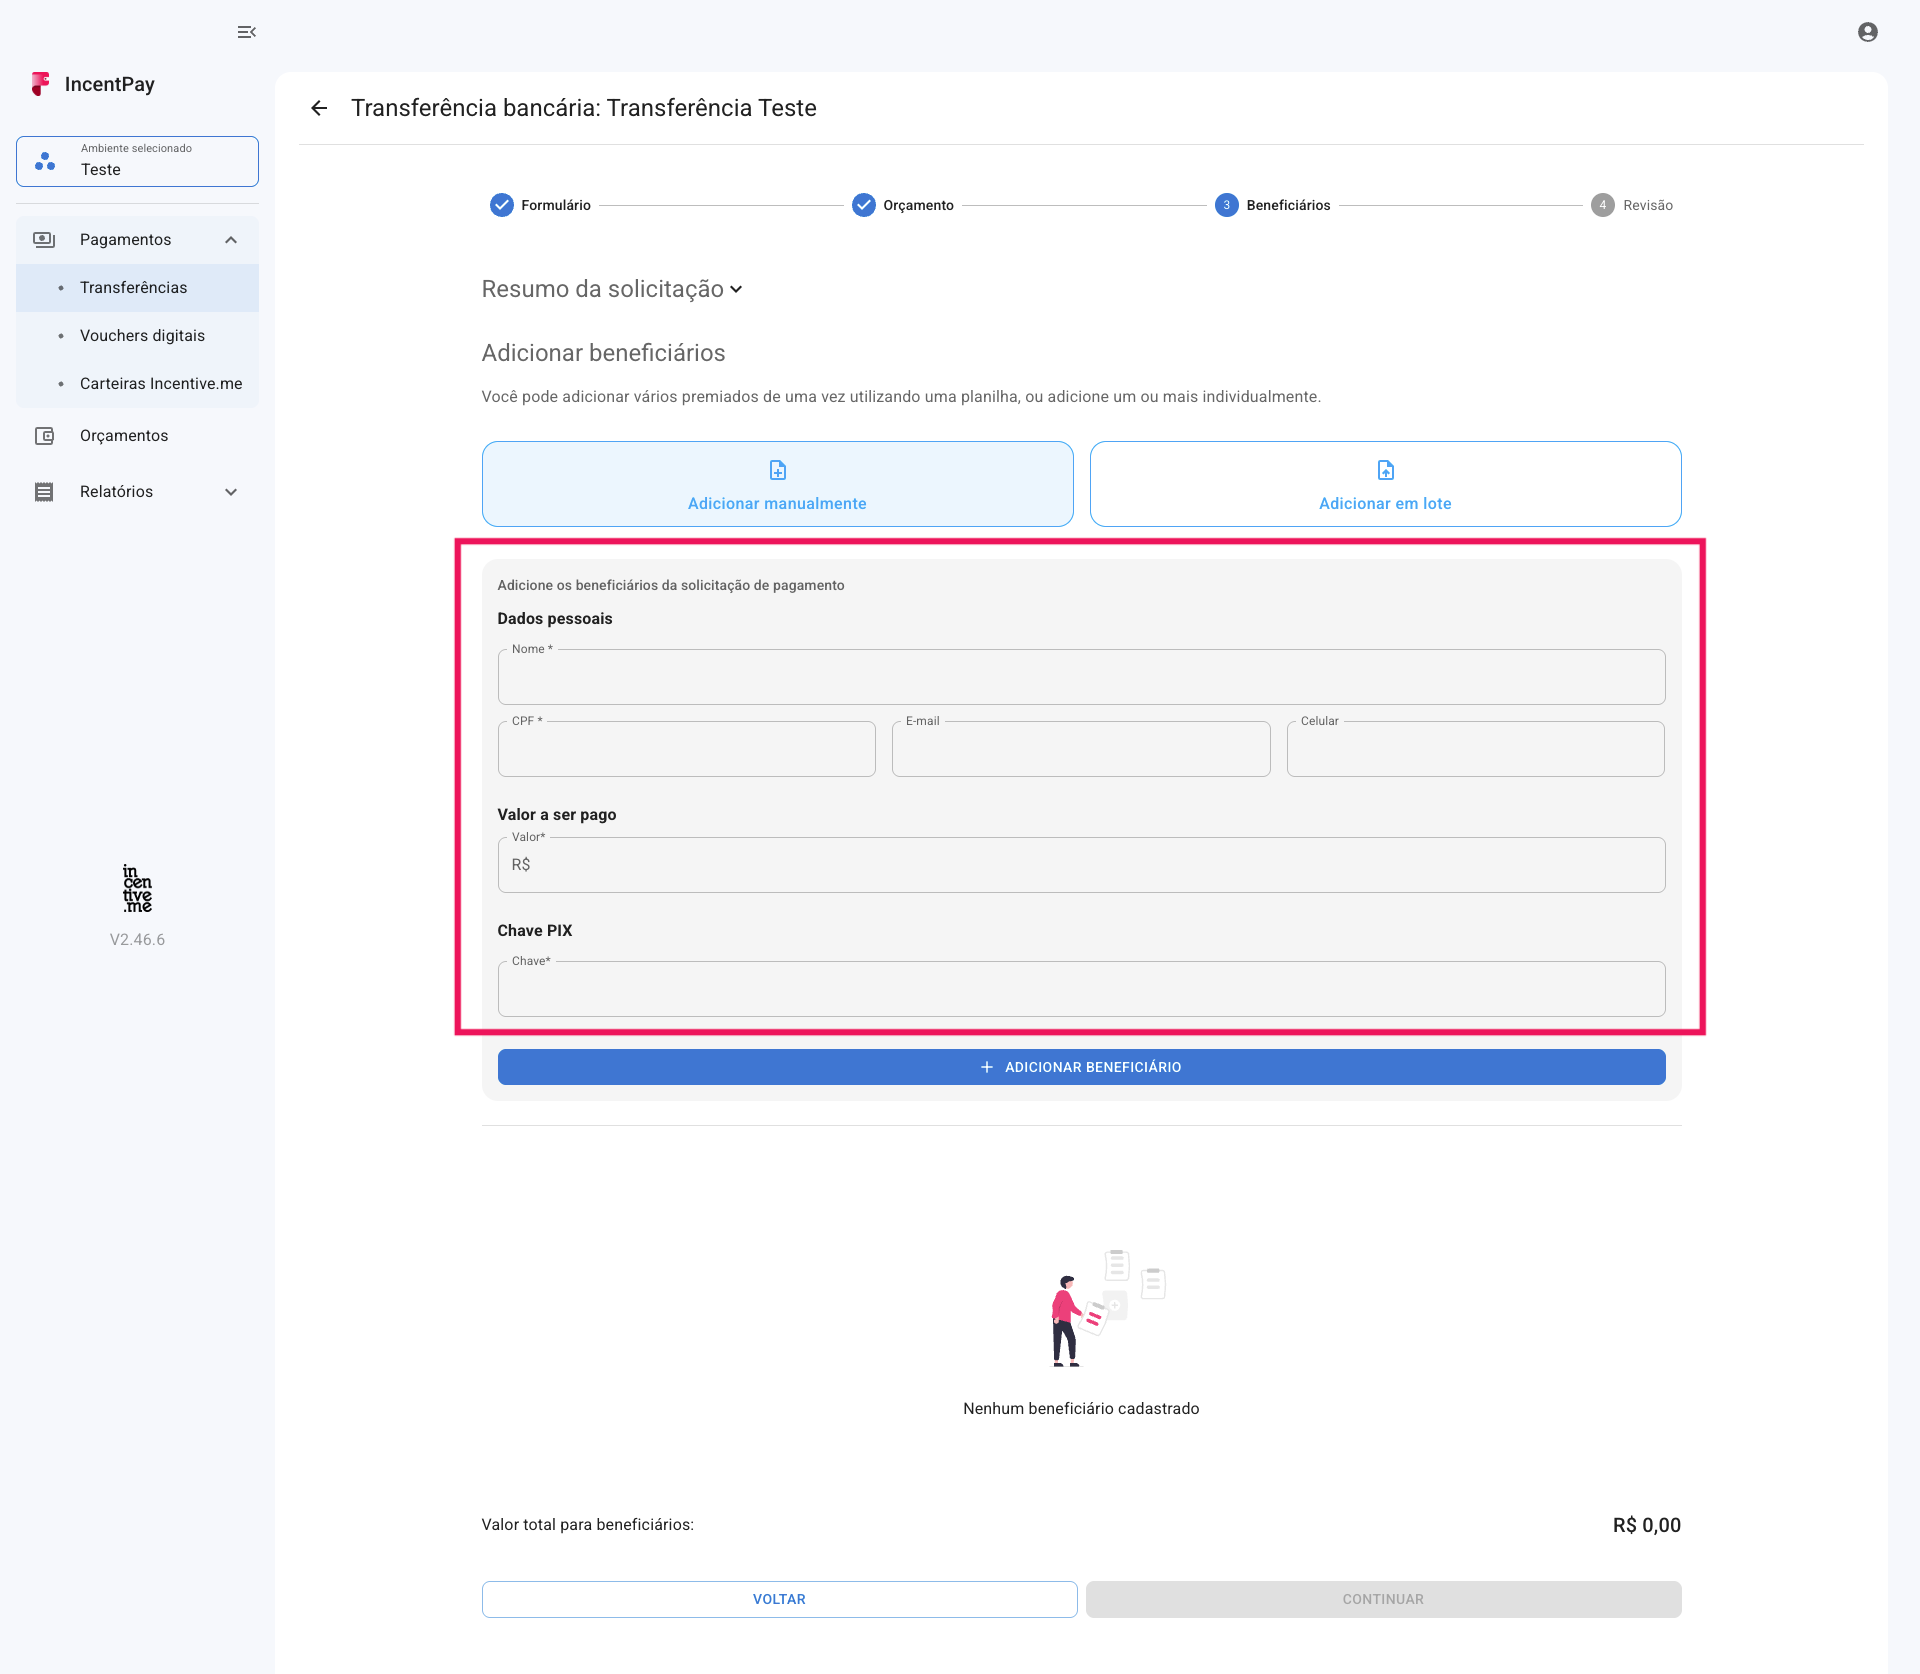Go back using the arrow icon
1920x1674 pixels.
click(319, 108)
